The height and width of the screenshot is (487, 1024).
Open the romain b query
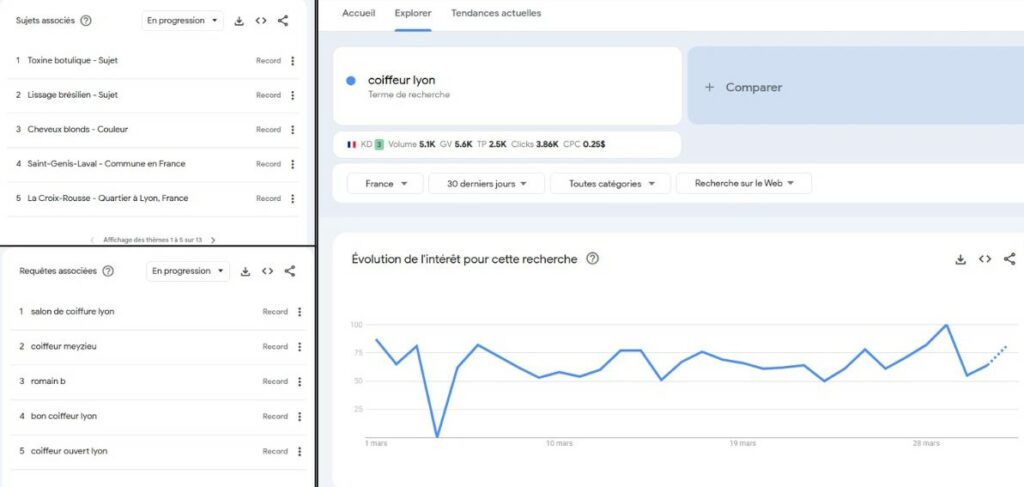point(48,381)
